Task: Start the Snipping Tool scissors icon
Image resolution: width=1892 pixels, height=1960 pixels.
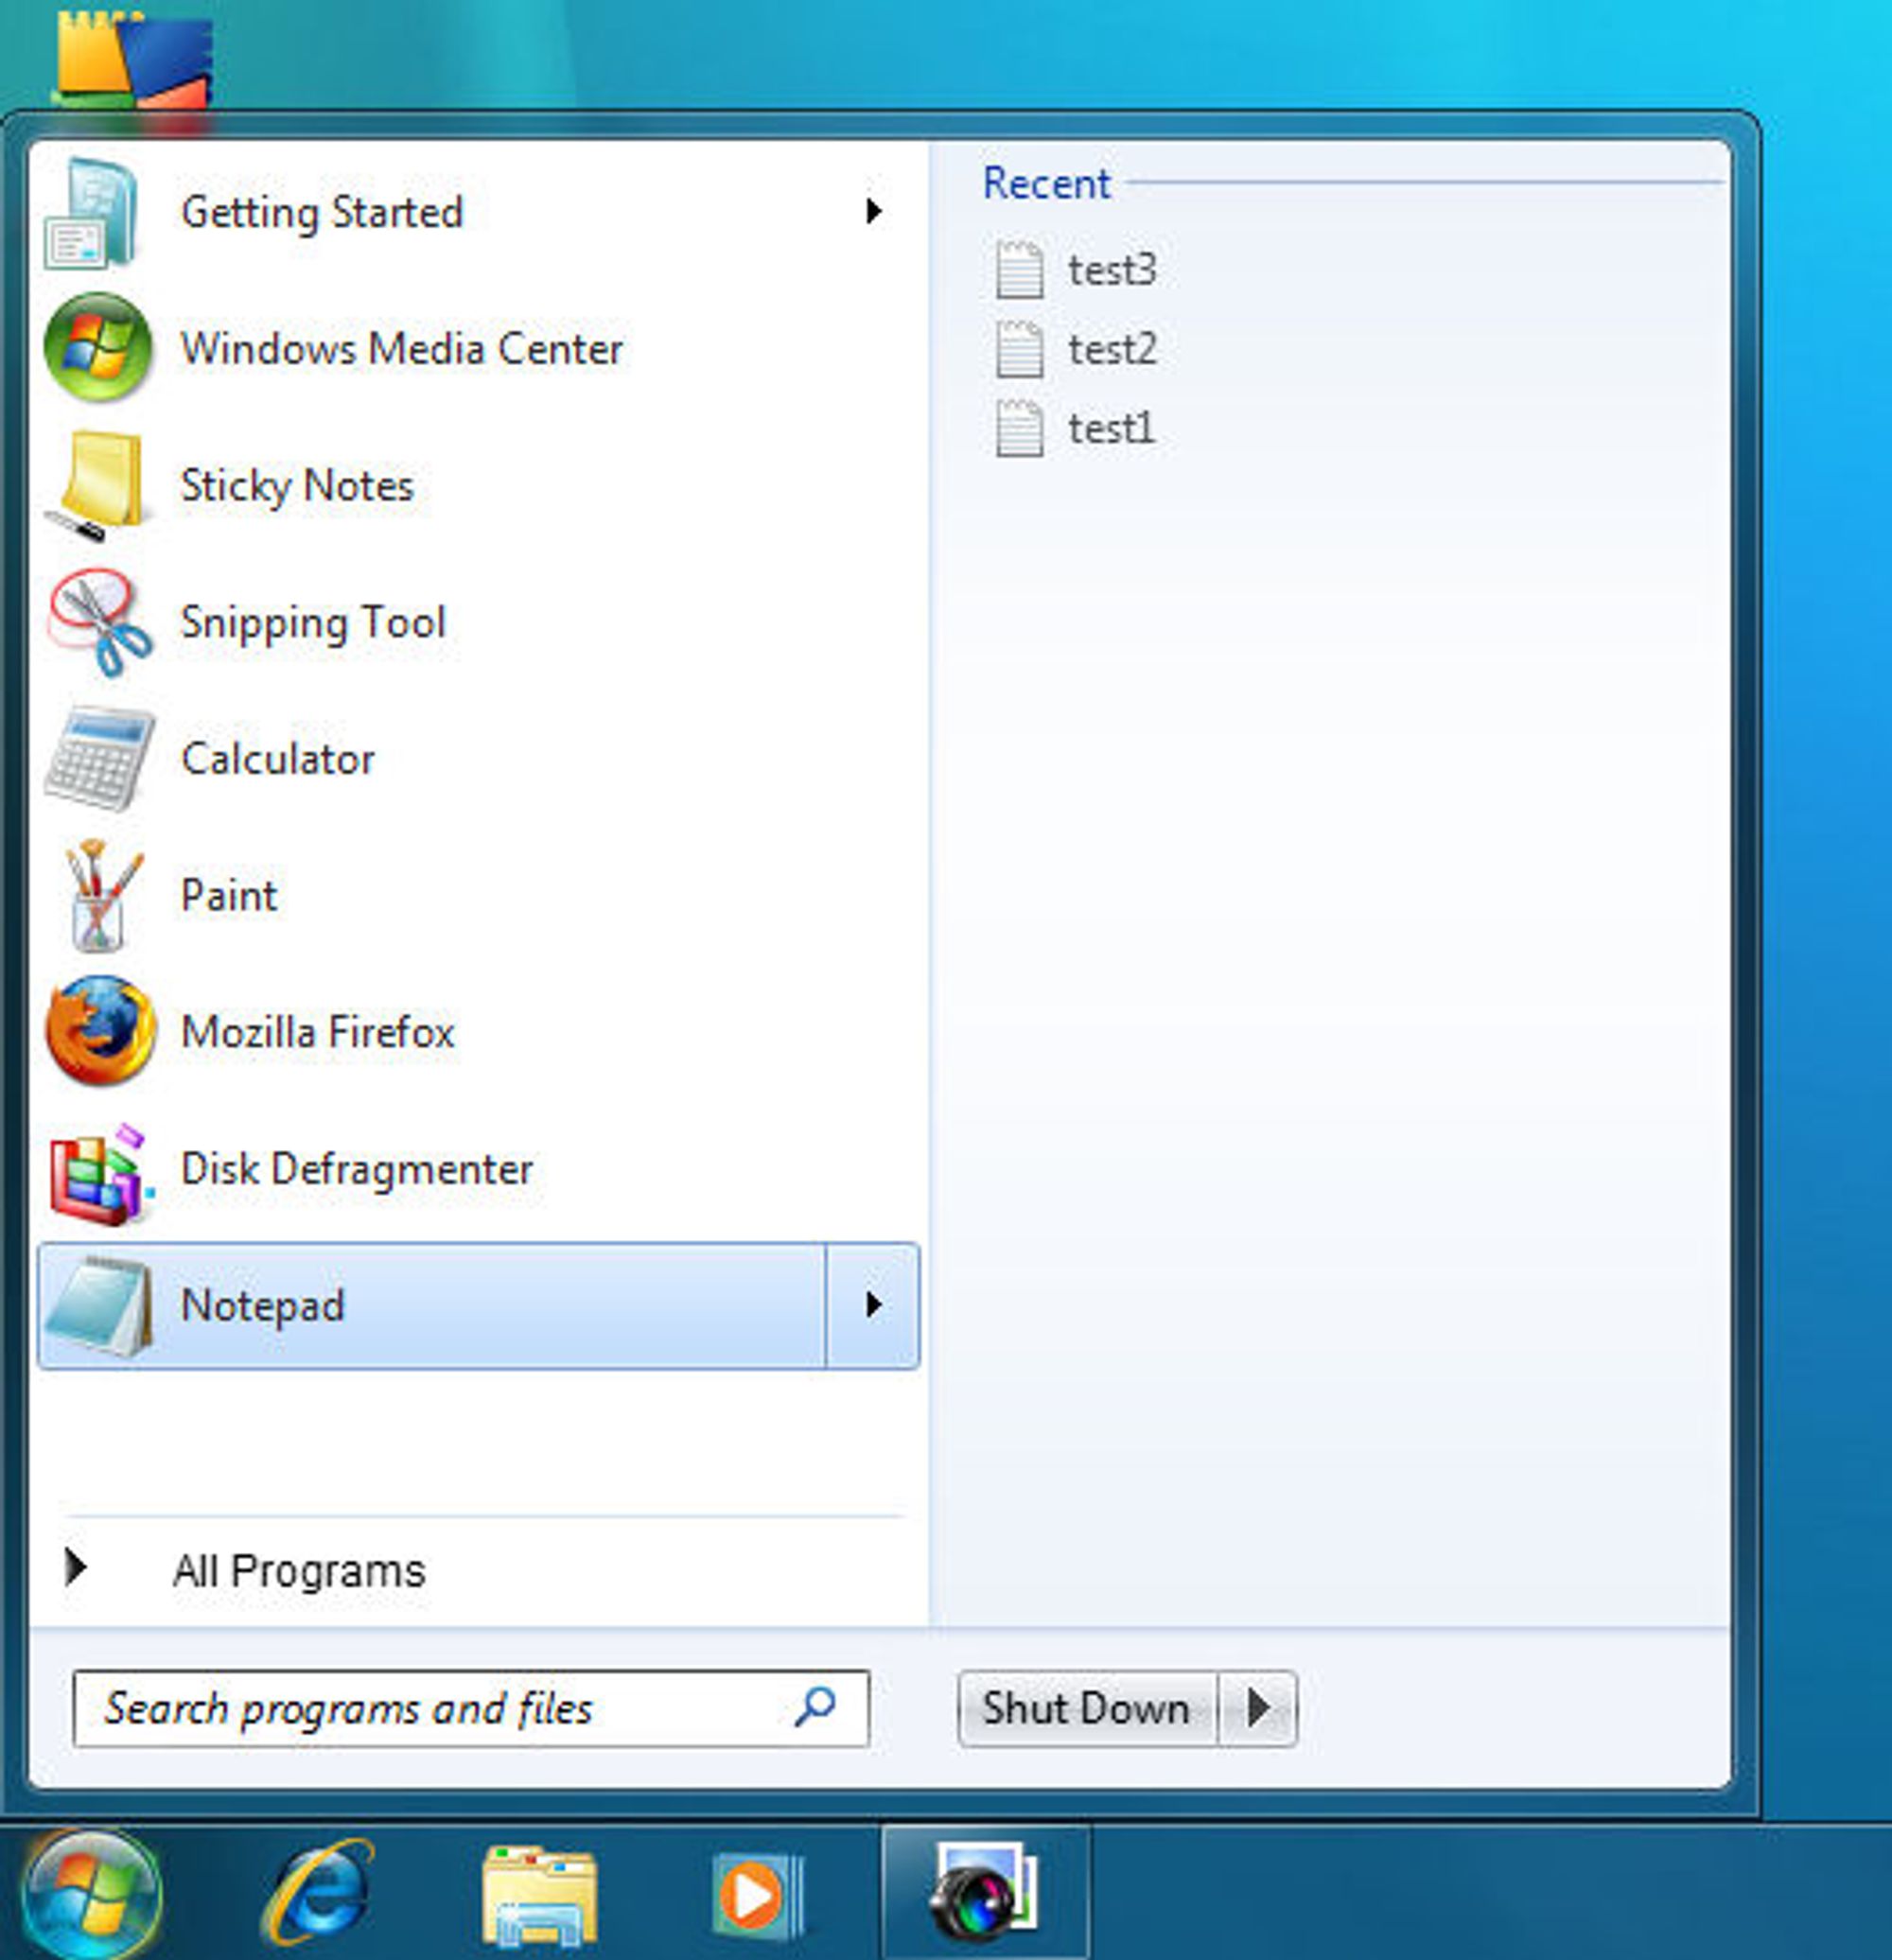Action: [99, 622]
